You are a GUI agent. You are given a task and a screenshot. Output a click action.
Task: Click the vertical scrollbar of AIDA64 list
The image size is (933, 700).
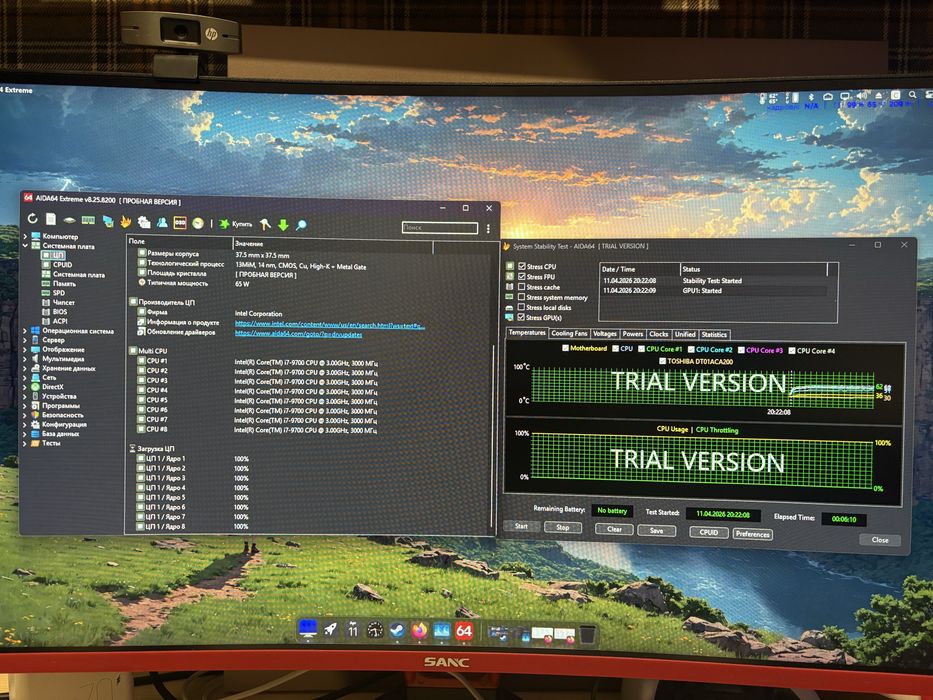pos(494,435)
